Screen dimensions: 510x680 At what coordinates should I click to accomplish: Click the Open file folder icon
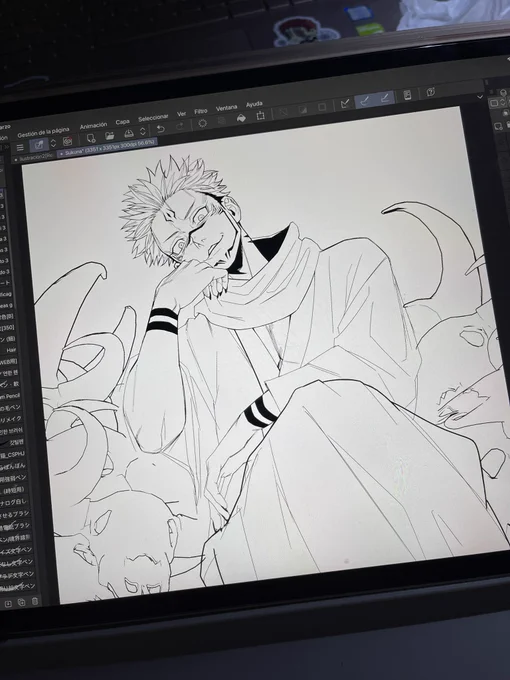pyautogui.click(x=110, y=136)
